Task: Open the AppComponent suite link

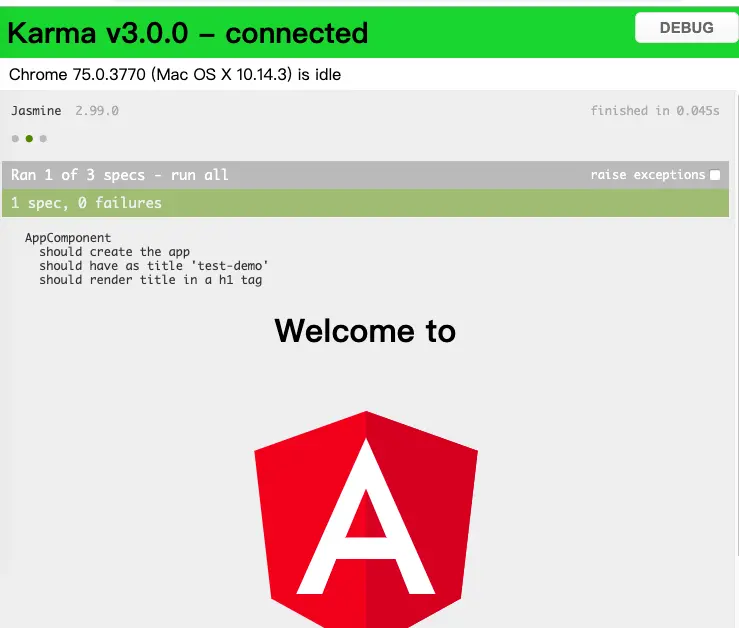Action: click(68, 238)
